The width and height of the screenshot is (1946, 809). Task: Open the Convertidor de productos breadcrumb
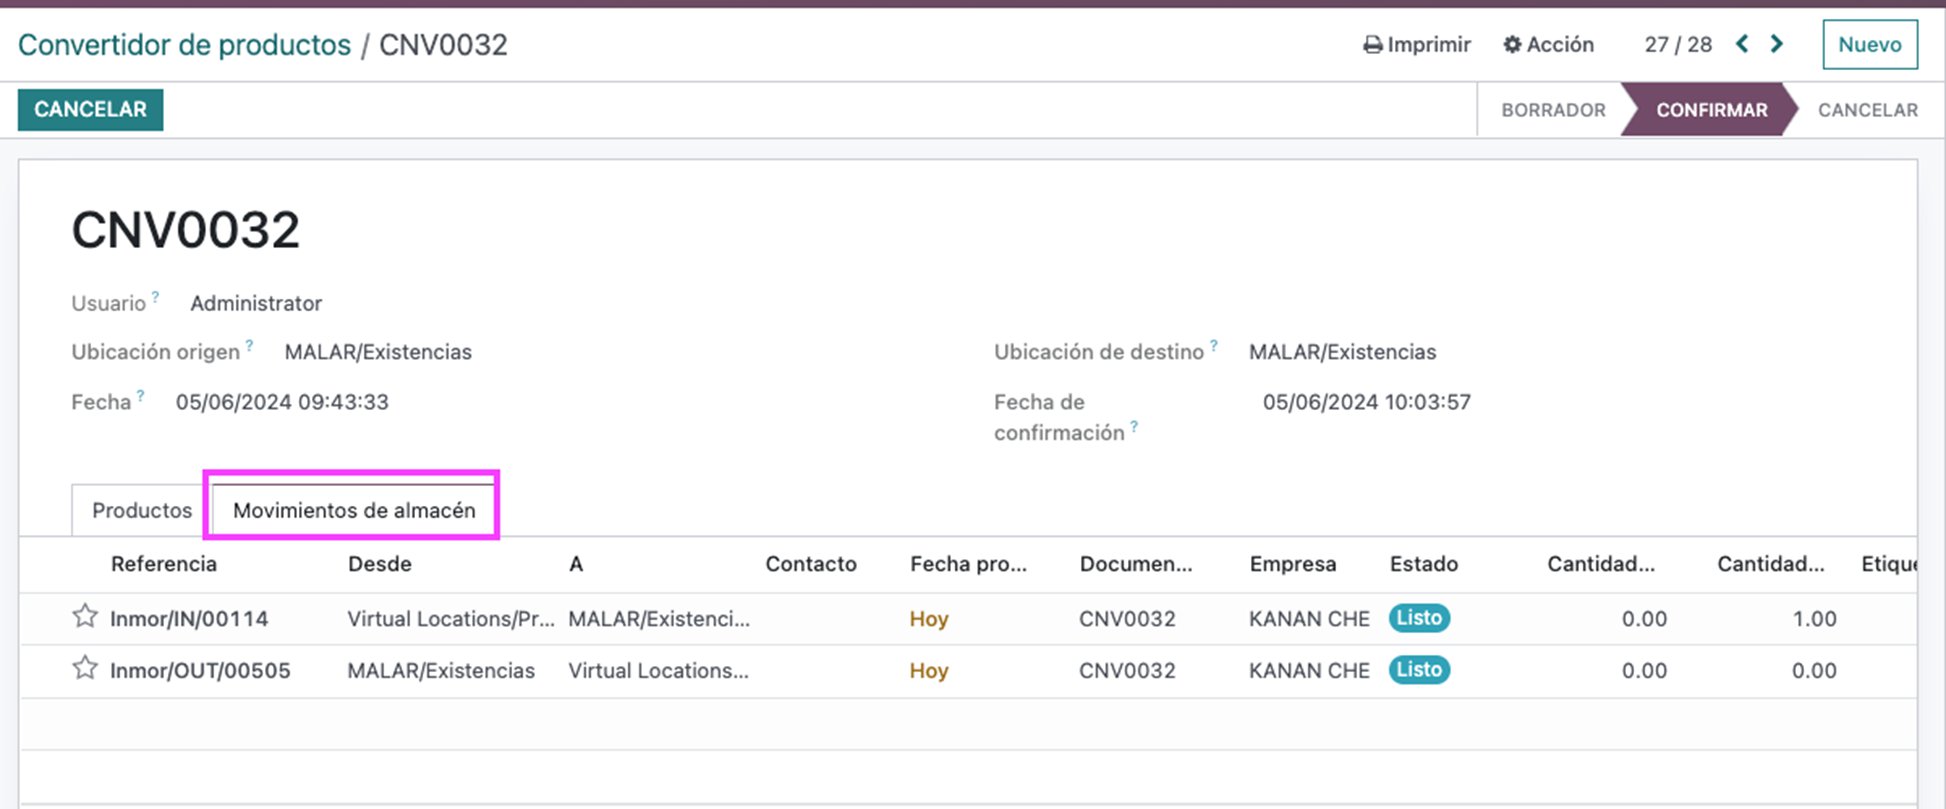[185, 45]
